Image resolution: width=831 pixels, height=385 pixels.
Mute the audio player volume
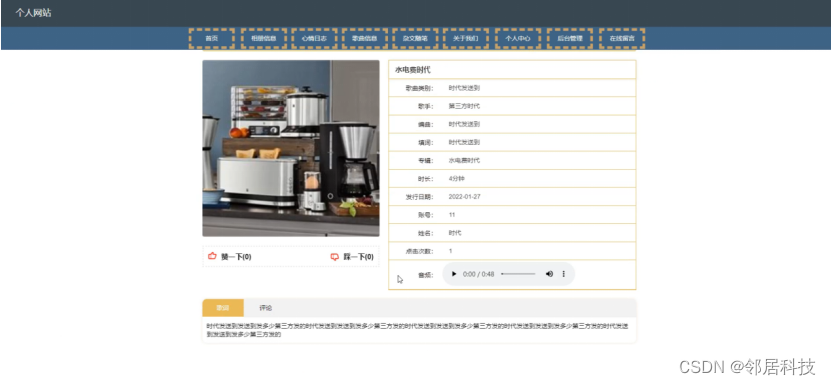tap(550, 274)
